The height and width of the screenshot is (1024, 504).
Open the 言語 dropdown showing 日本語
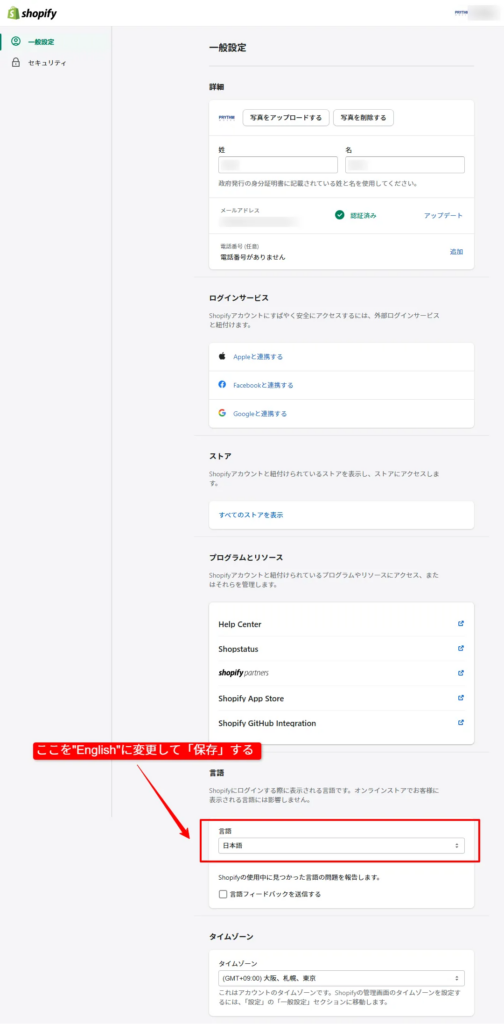(x=341, y=846)
